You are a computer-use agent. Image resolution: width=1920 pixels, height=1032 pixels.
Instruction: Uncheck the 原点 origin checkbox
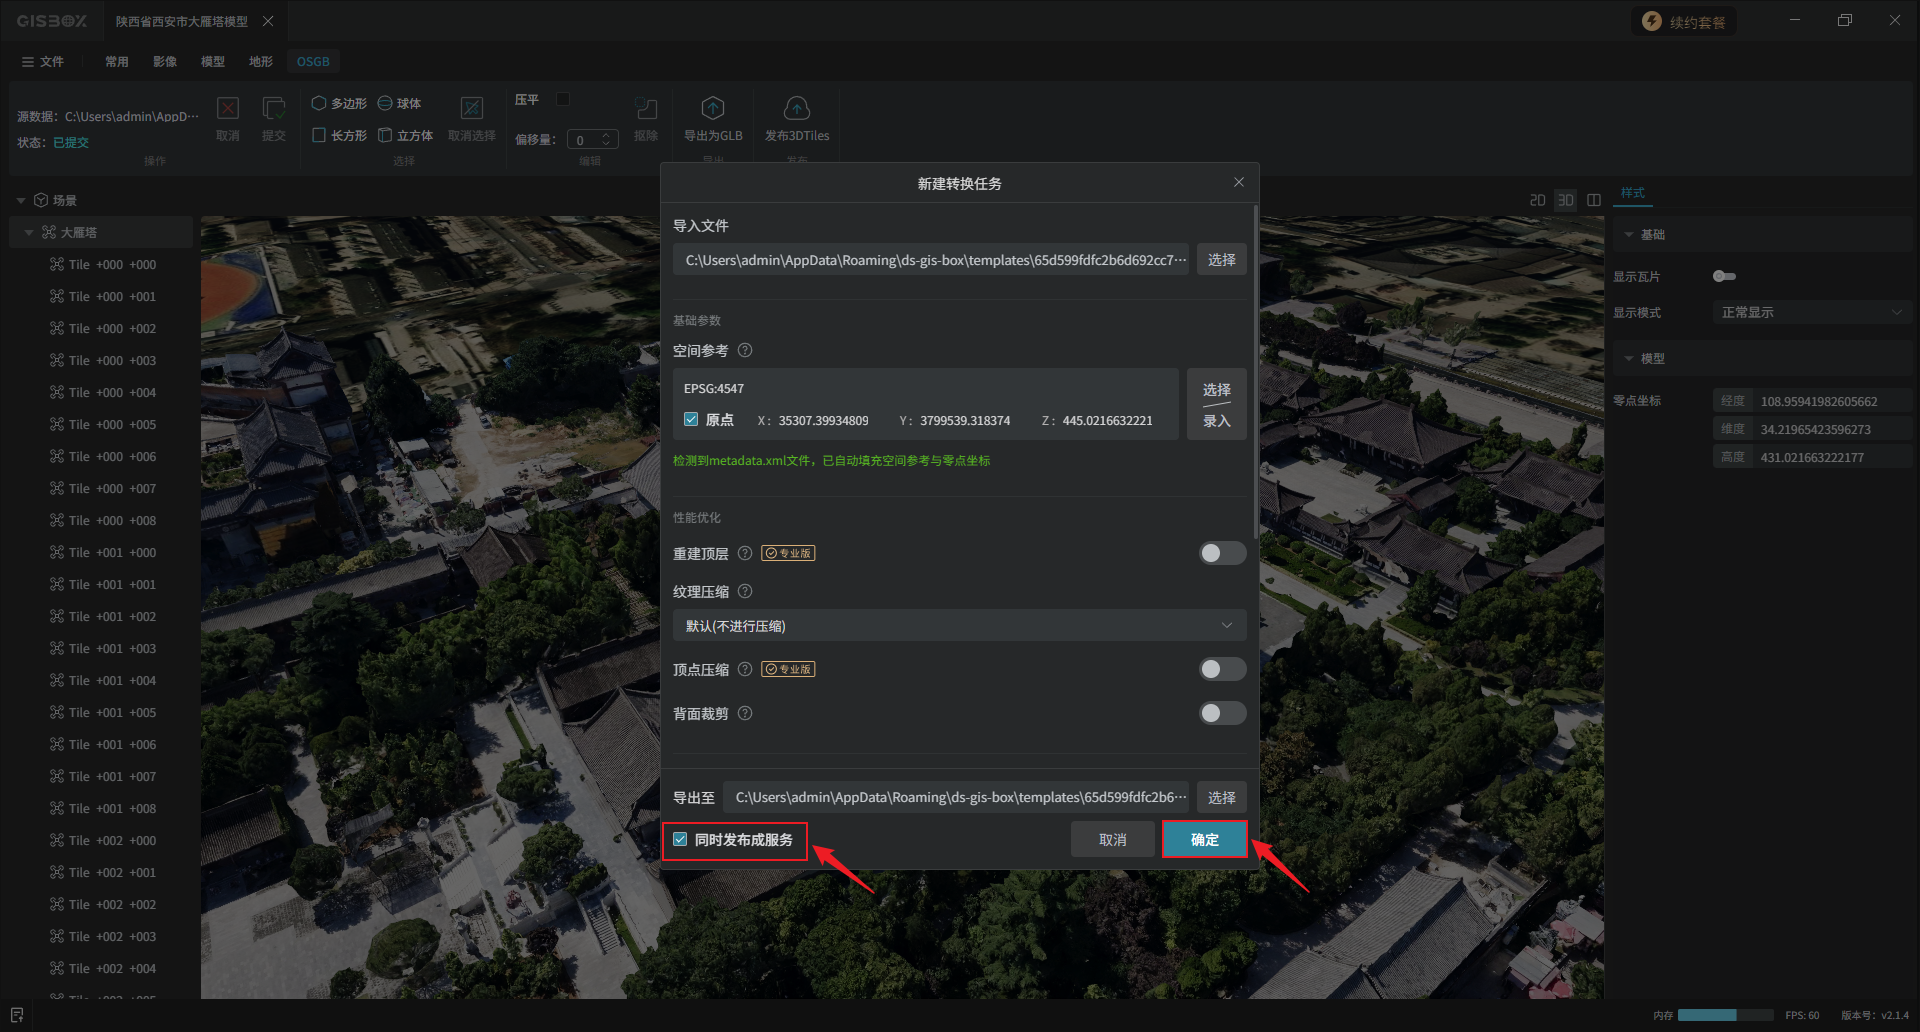(691, 420)
